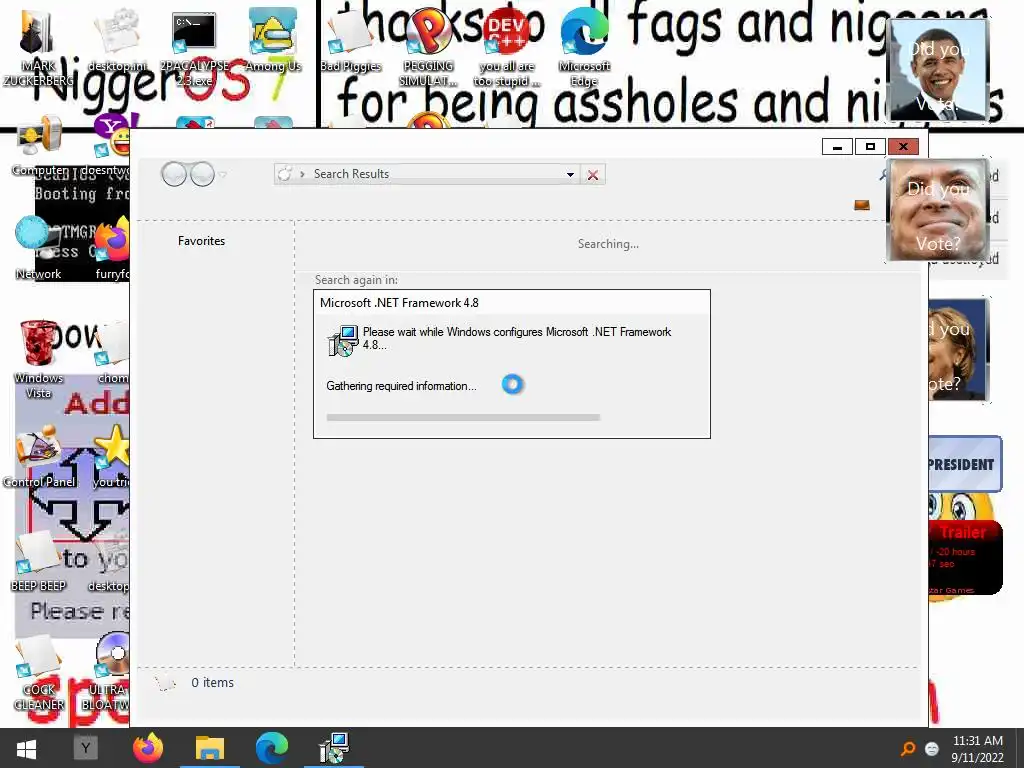The width and height of the screenshot is (1024, 768).
Task: Select the Among Us desktop shortcut
Action: pos(273,40)
